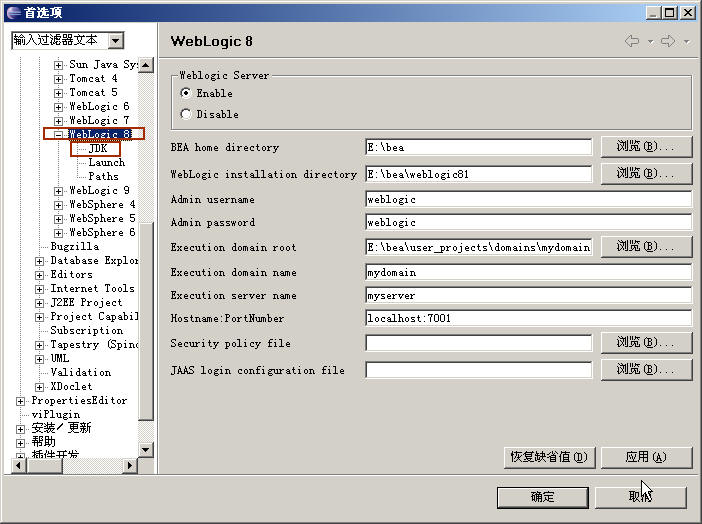Browse for BEA home directory
Viewport: 702px width, 524px height.
click(646, 146)
